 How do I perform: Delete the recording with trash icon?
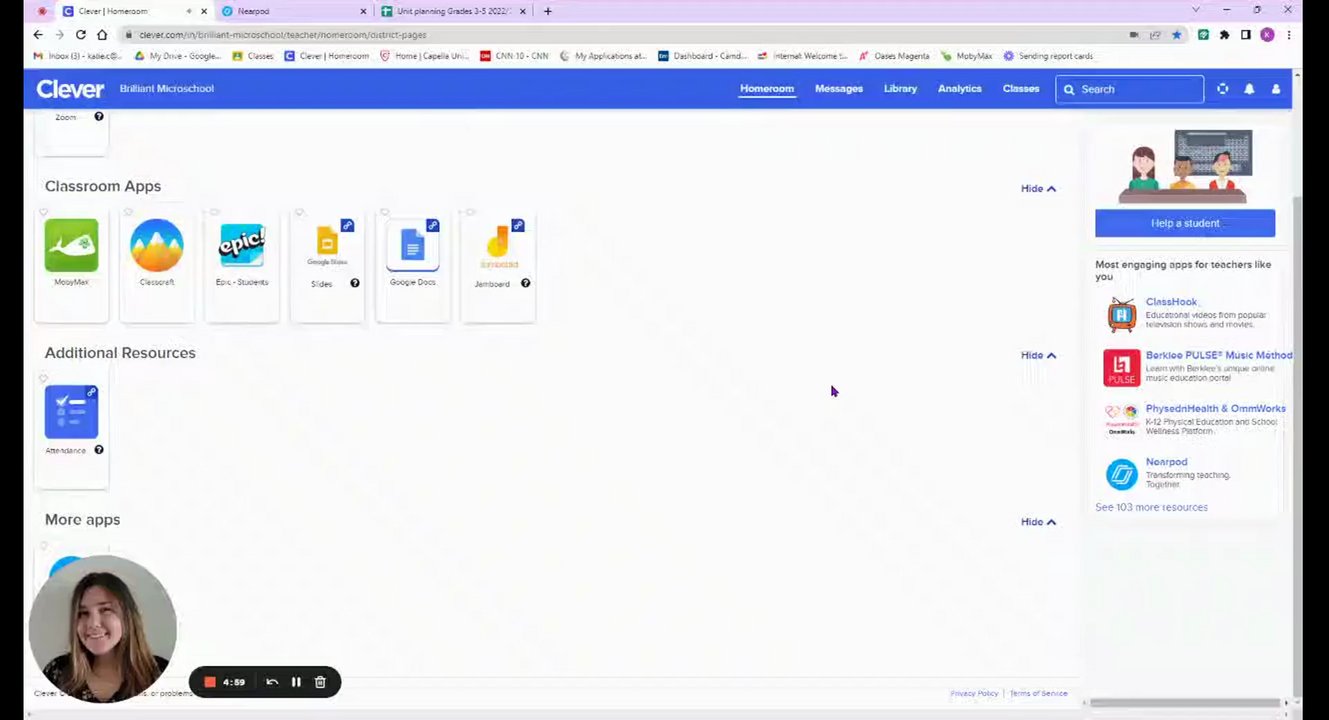point(320,682)
